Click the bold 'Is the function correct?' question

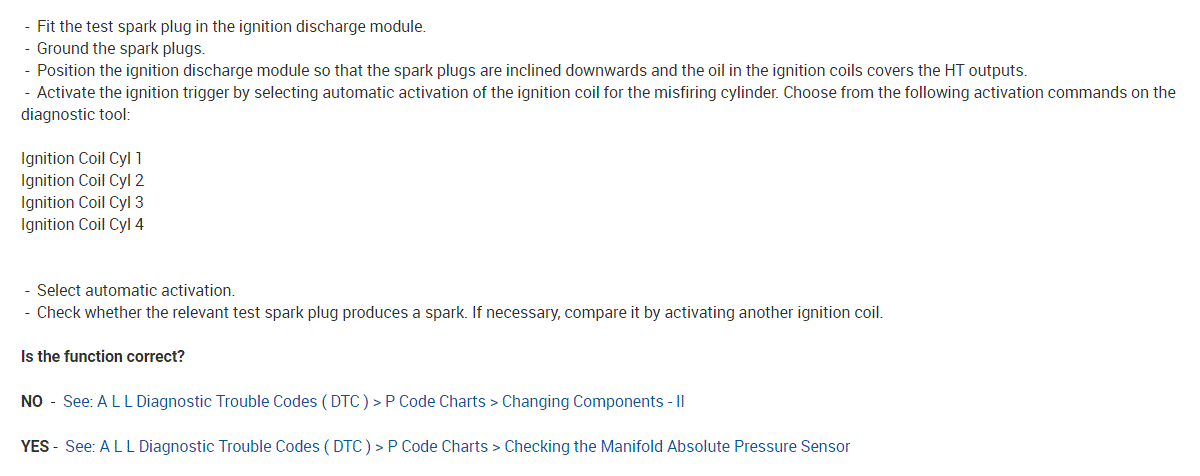[x=102, y=357]
